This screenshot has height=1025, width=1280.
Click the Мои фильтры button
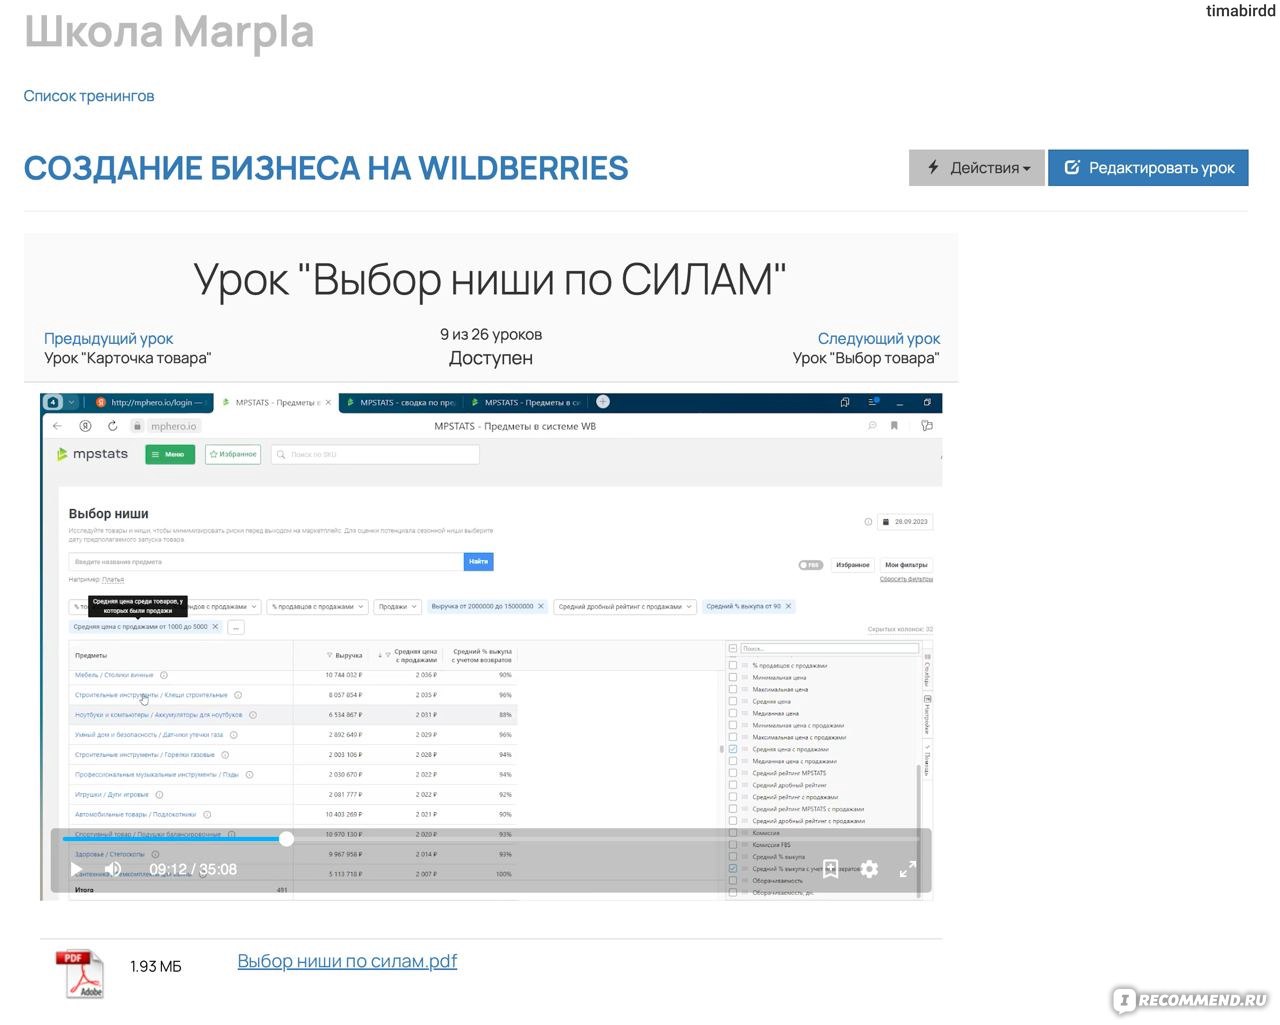point(906,565)
